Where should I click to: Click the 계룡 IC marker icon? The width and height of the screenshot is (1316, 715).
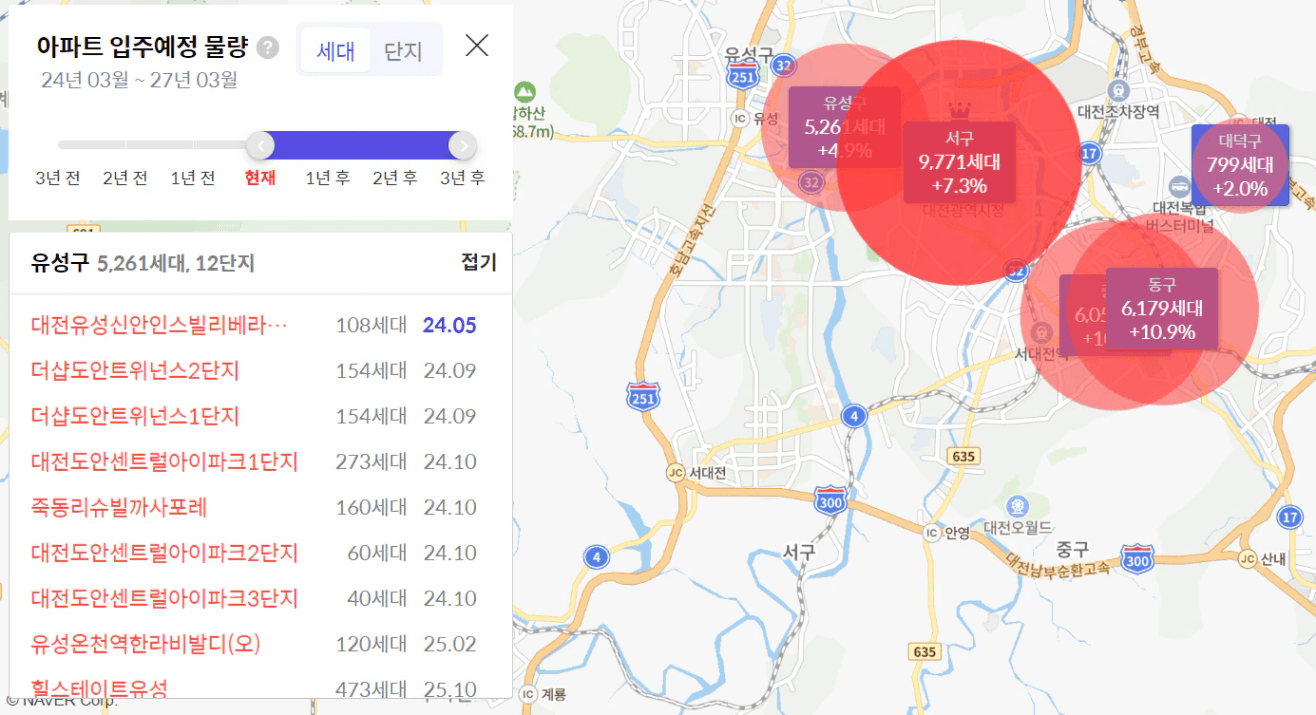click(527, 694)
